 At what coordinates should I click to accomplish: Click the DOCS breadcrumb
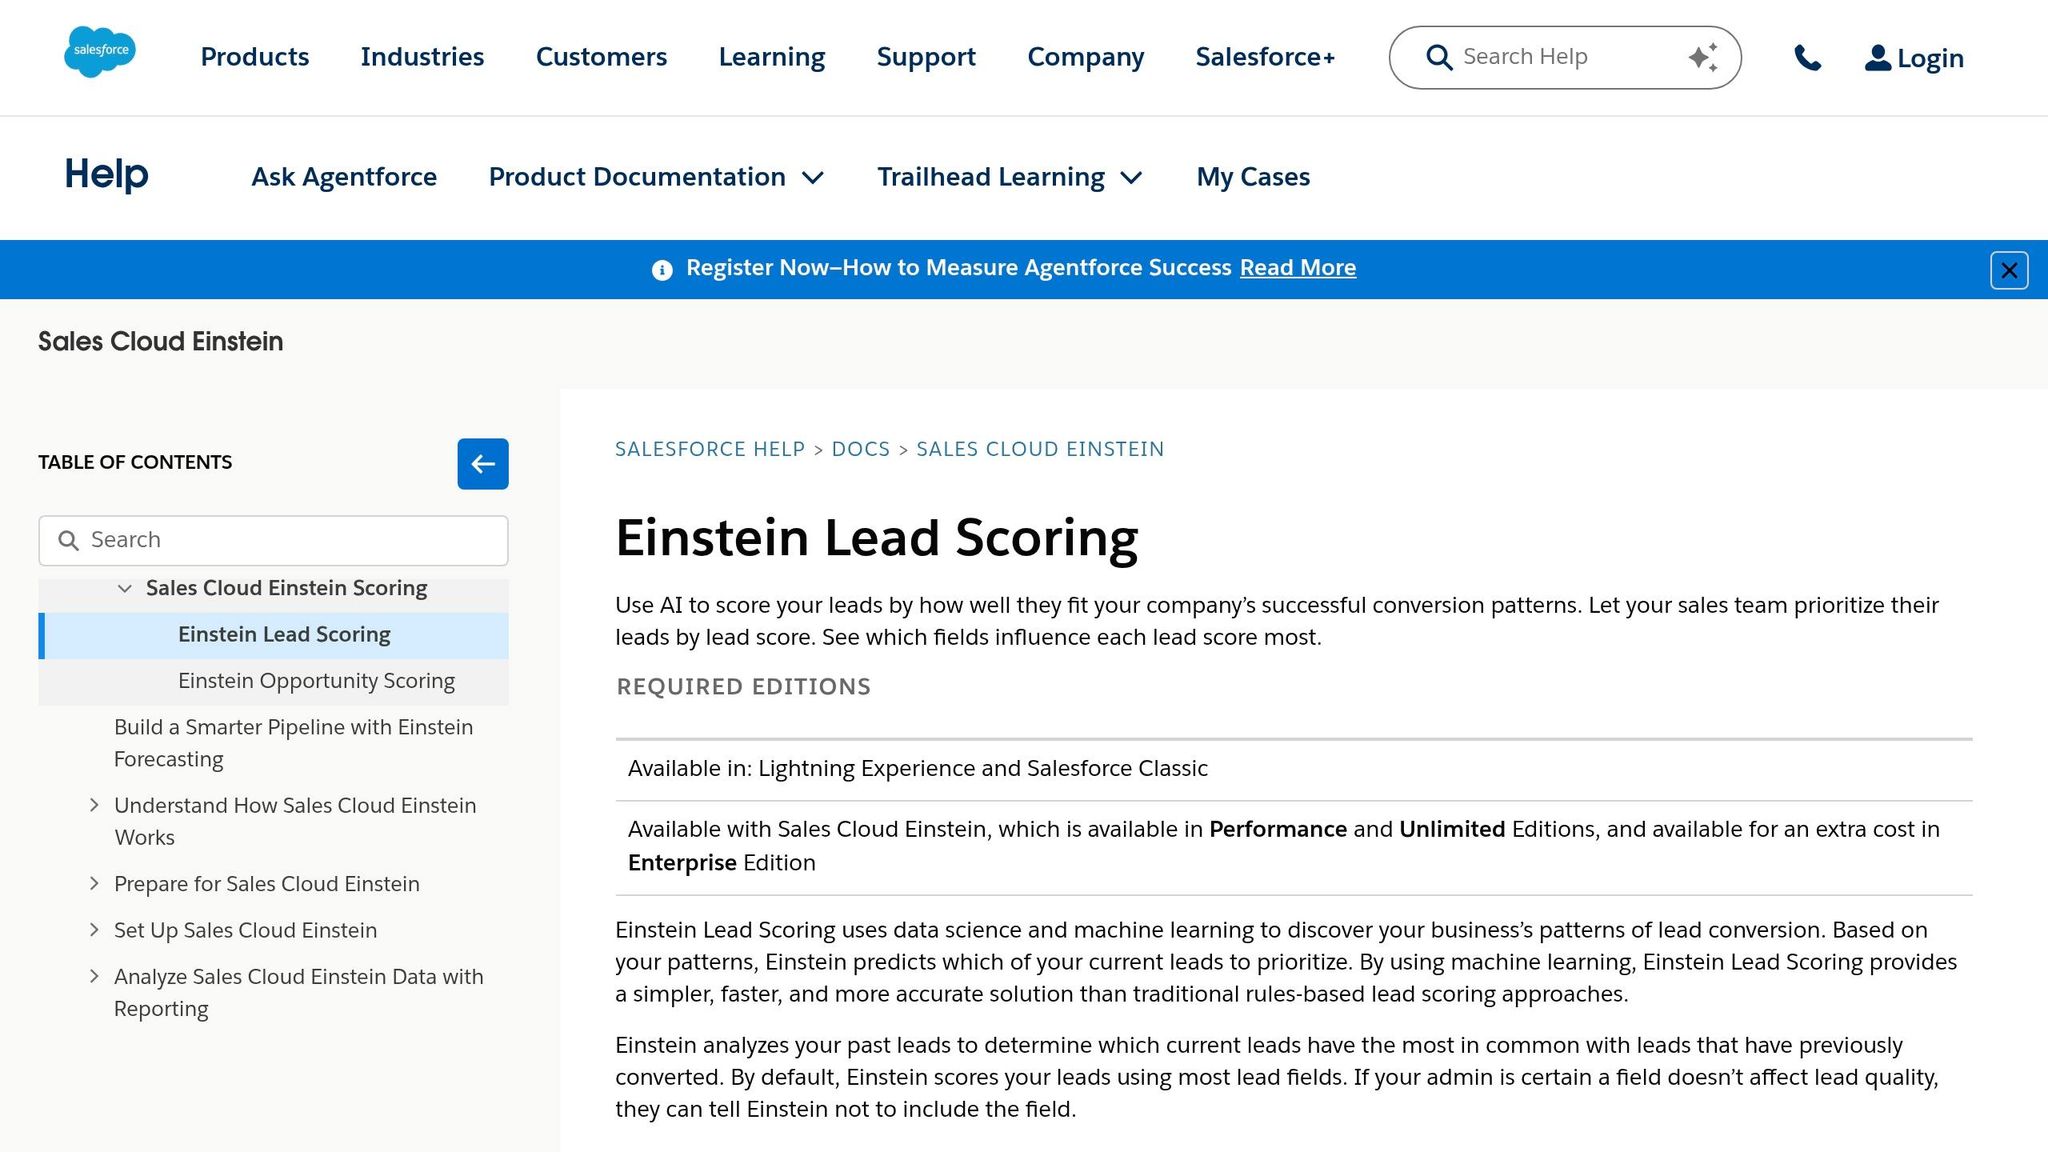pyautogui.click(x=861, y=449)
